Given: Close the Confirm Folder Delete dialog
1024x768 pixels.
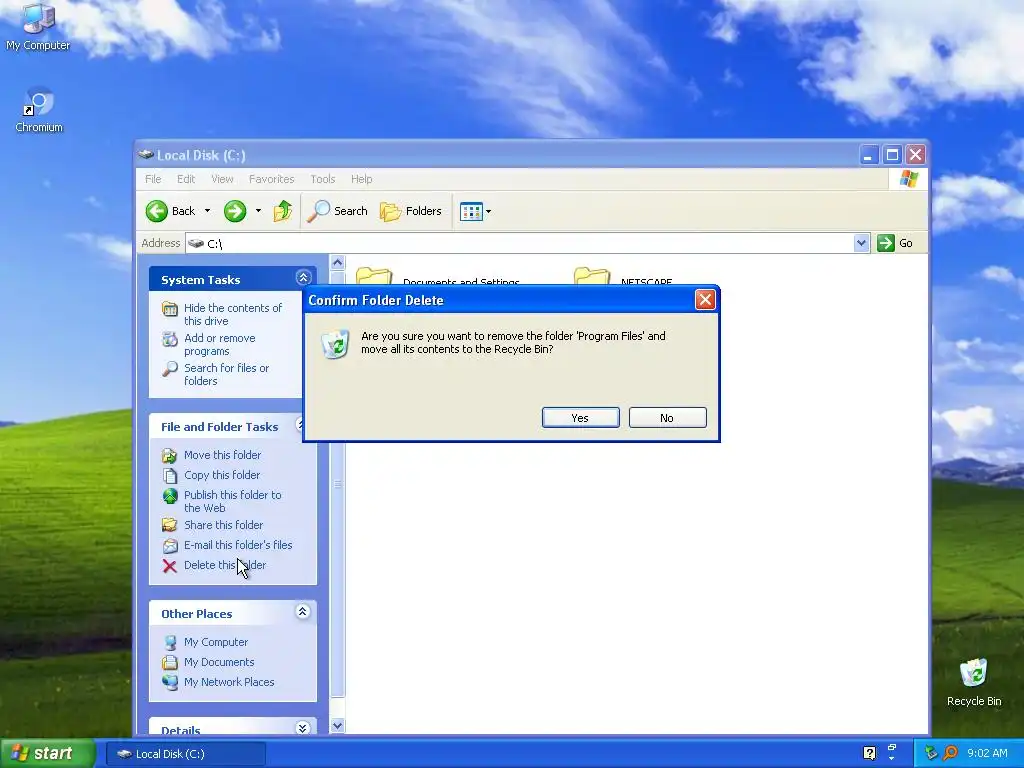Looking at the screenshot, I should (x=705, y=300).
